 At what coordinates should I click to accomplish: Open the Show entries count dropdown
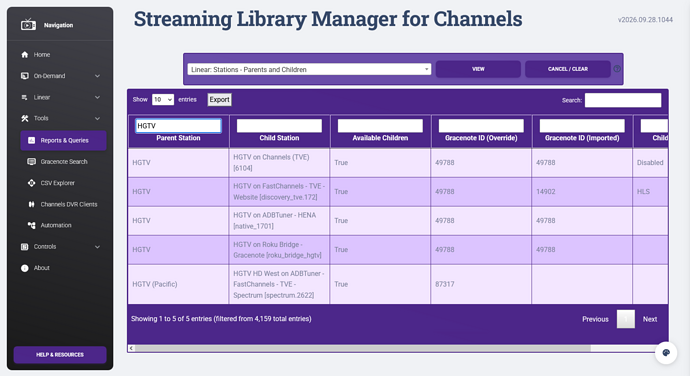point(163,100)
